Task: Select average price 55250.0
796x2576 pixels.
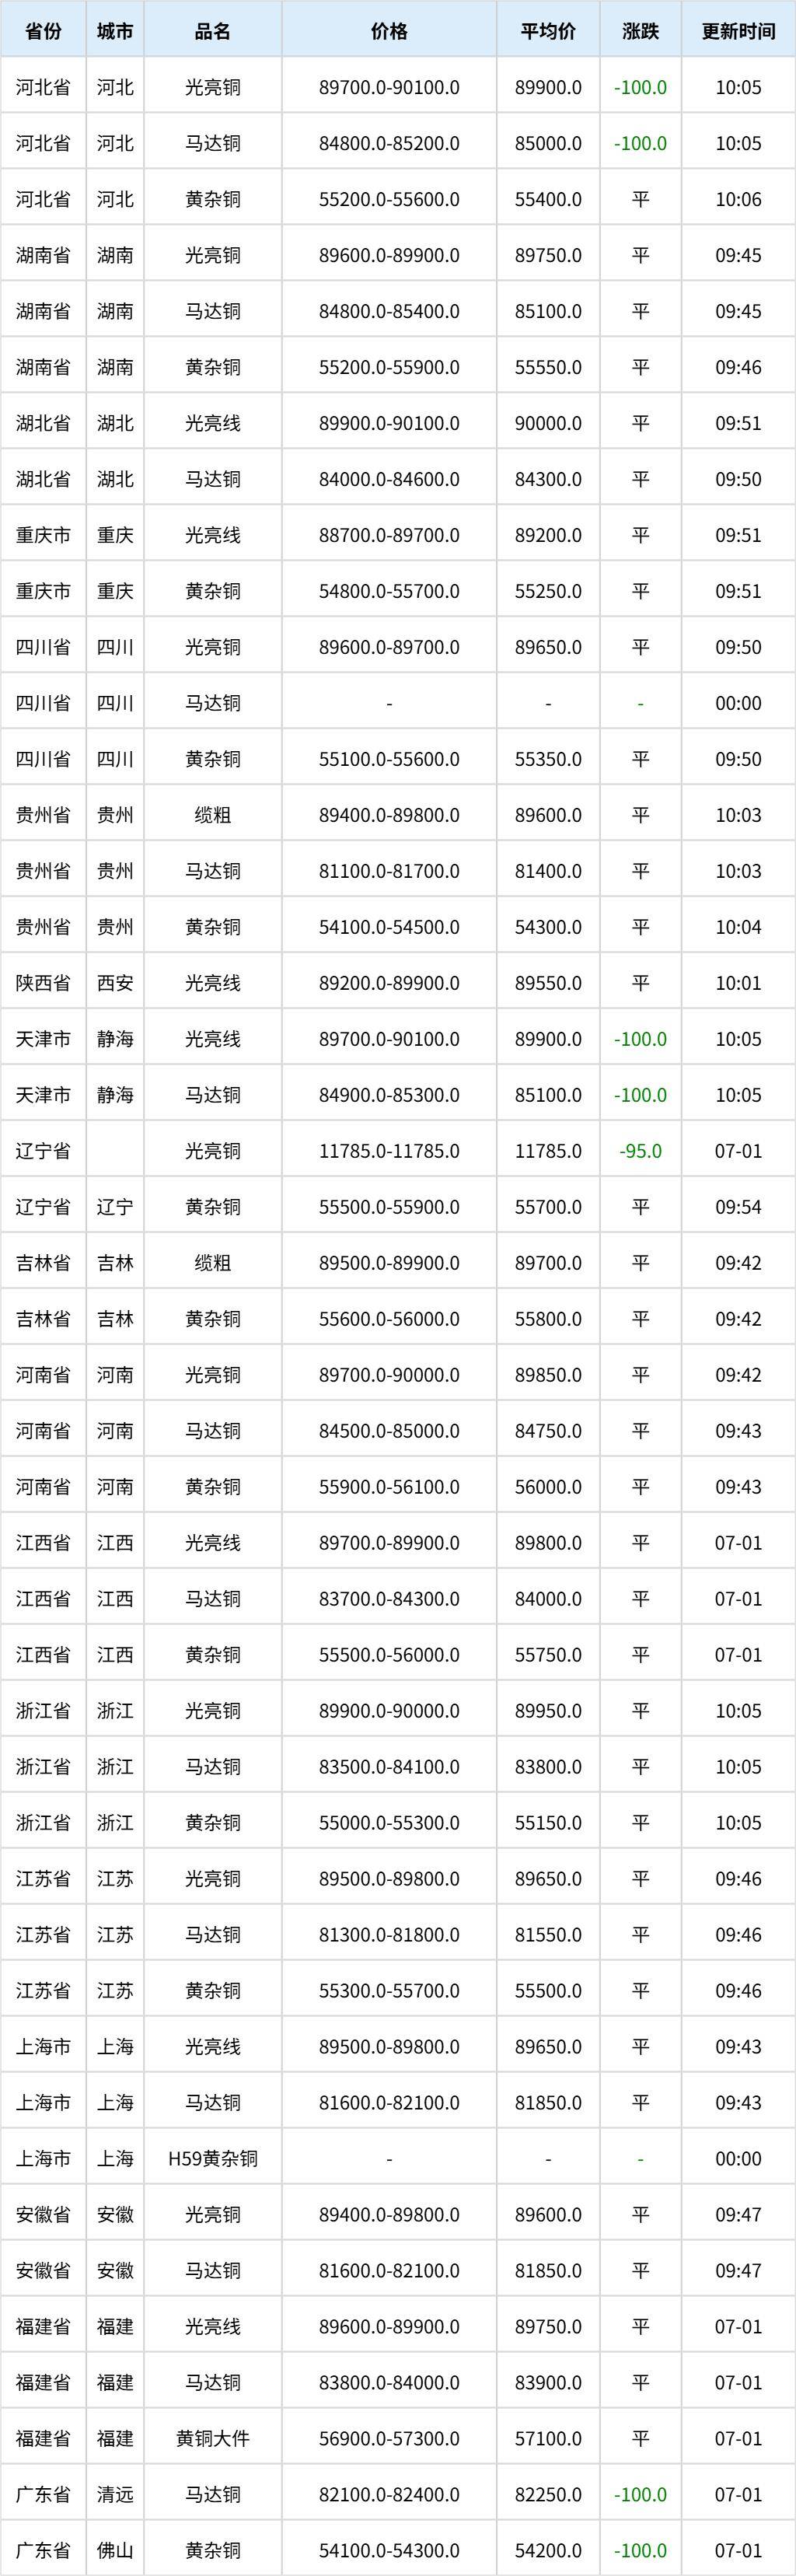Action: pos(548,591)
